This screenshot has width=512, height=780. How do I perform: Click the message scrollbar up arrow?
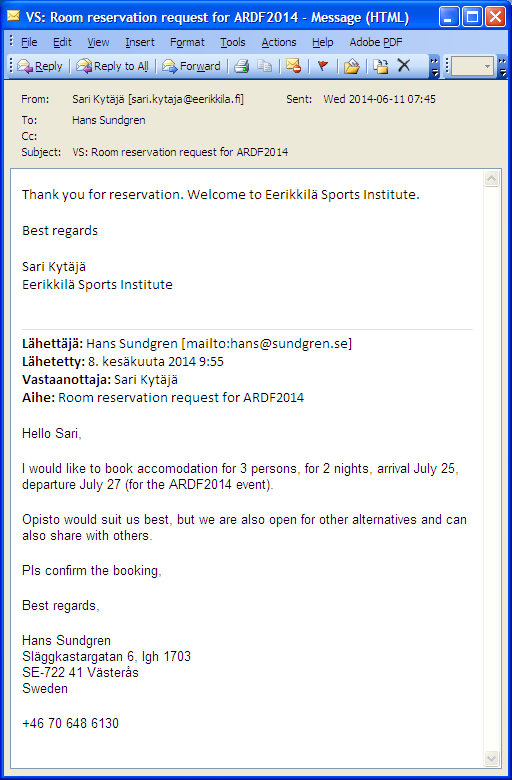[492, 179]
